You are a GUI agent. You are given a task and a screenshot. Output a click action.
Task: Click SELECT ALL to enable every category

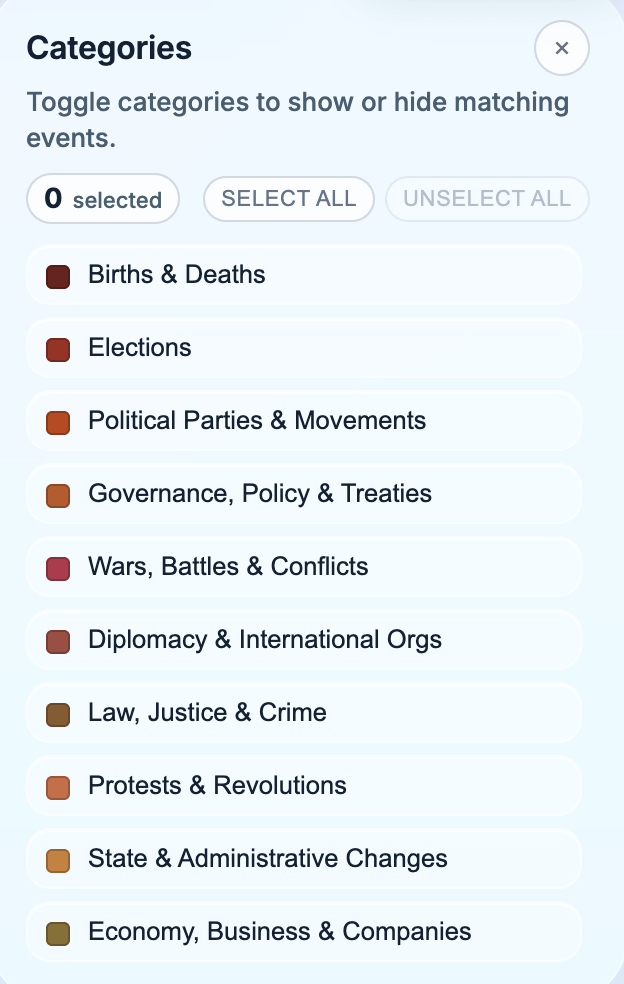coord(288,199)
